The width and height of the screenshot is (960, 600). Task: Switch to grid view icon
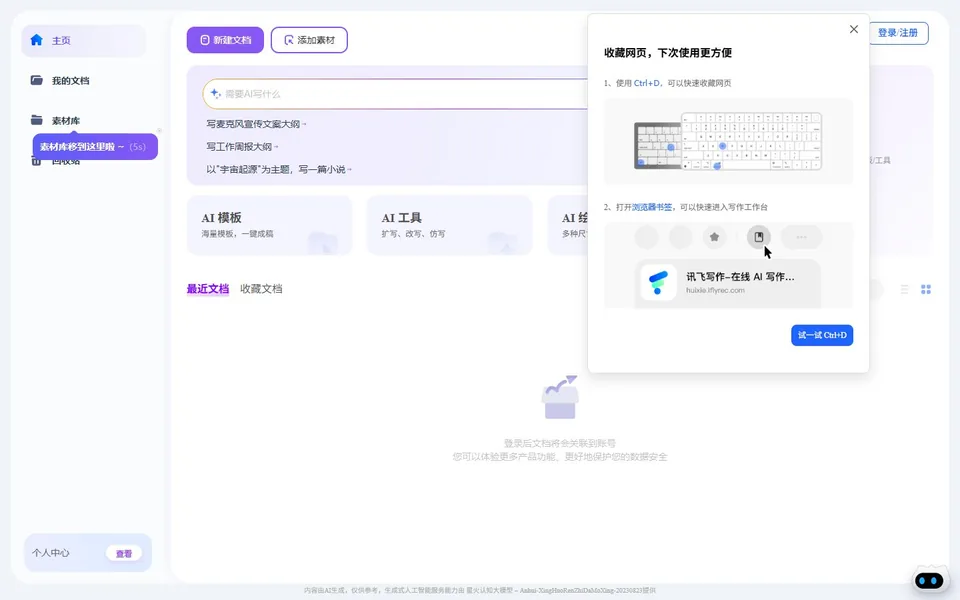pyautogui.click(x=926, y=289)
